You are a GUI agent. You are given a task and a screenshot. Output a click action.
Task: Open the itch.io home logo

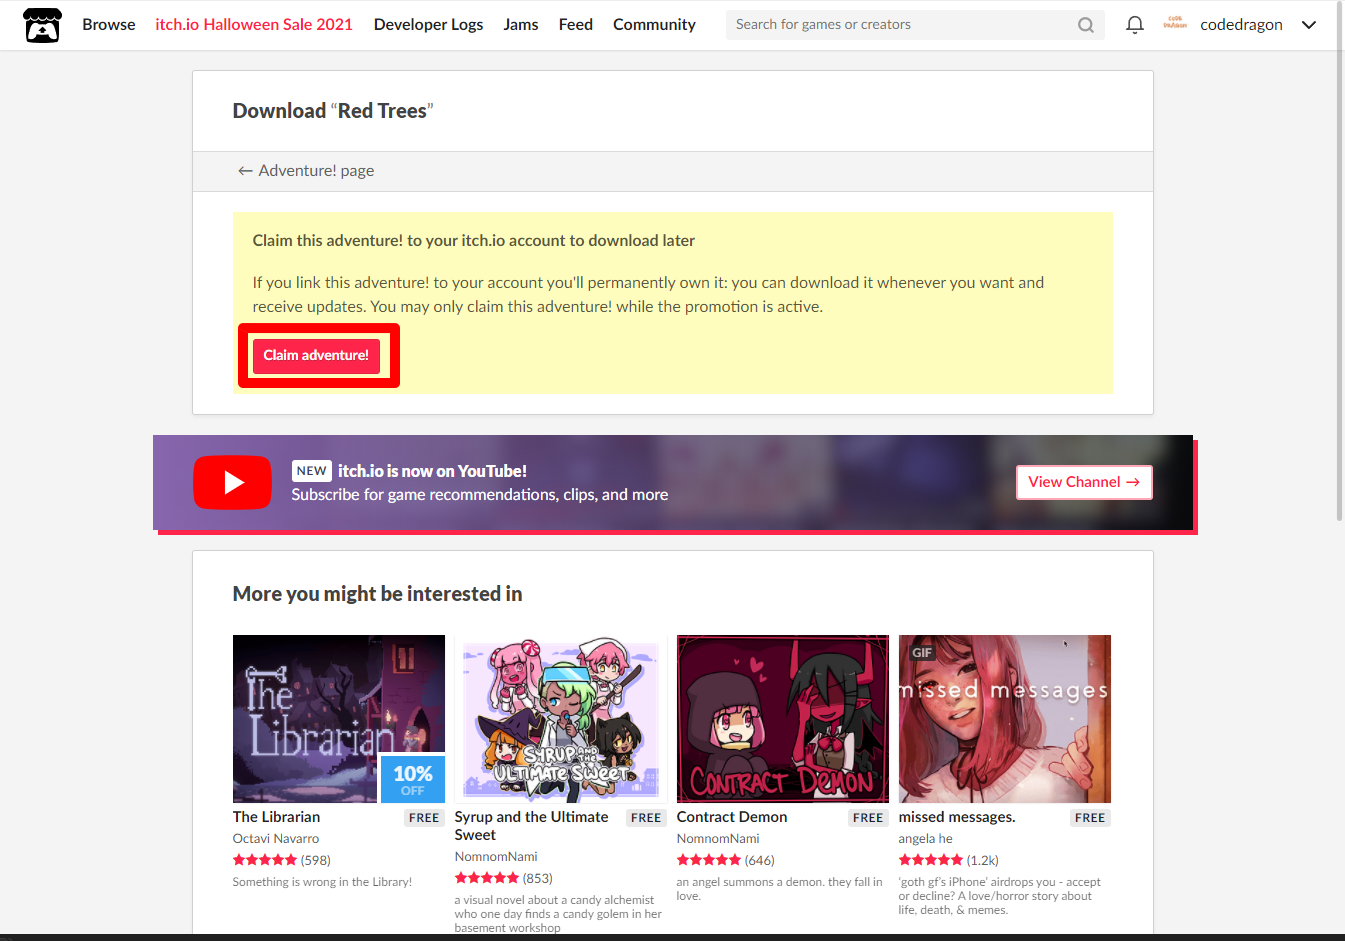point(42,25)
